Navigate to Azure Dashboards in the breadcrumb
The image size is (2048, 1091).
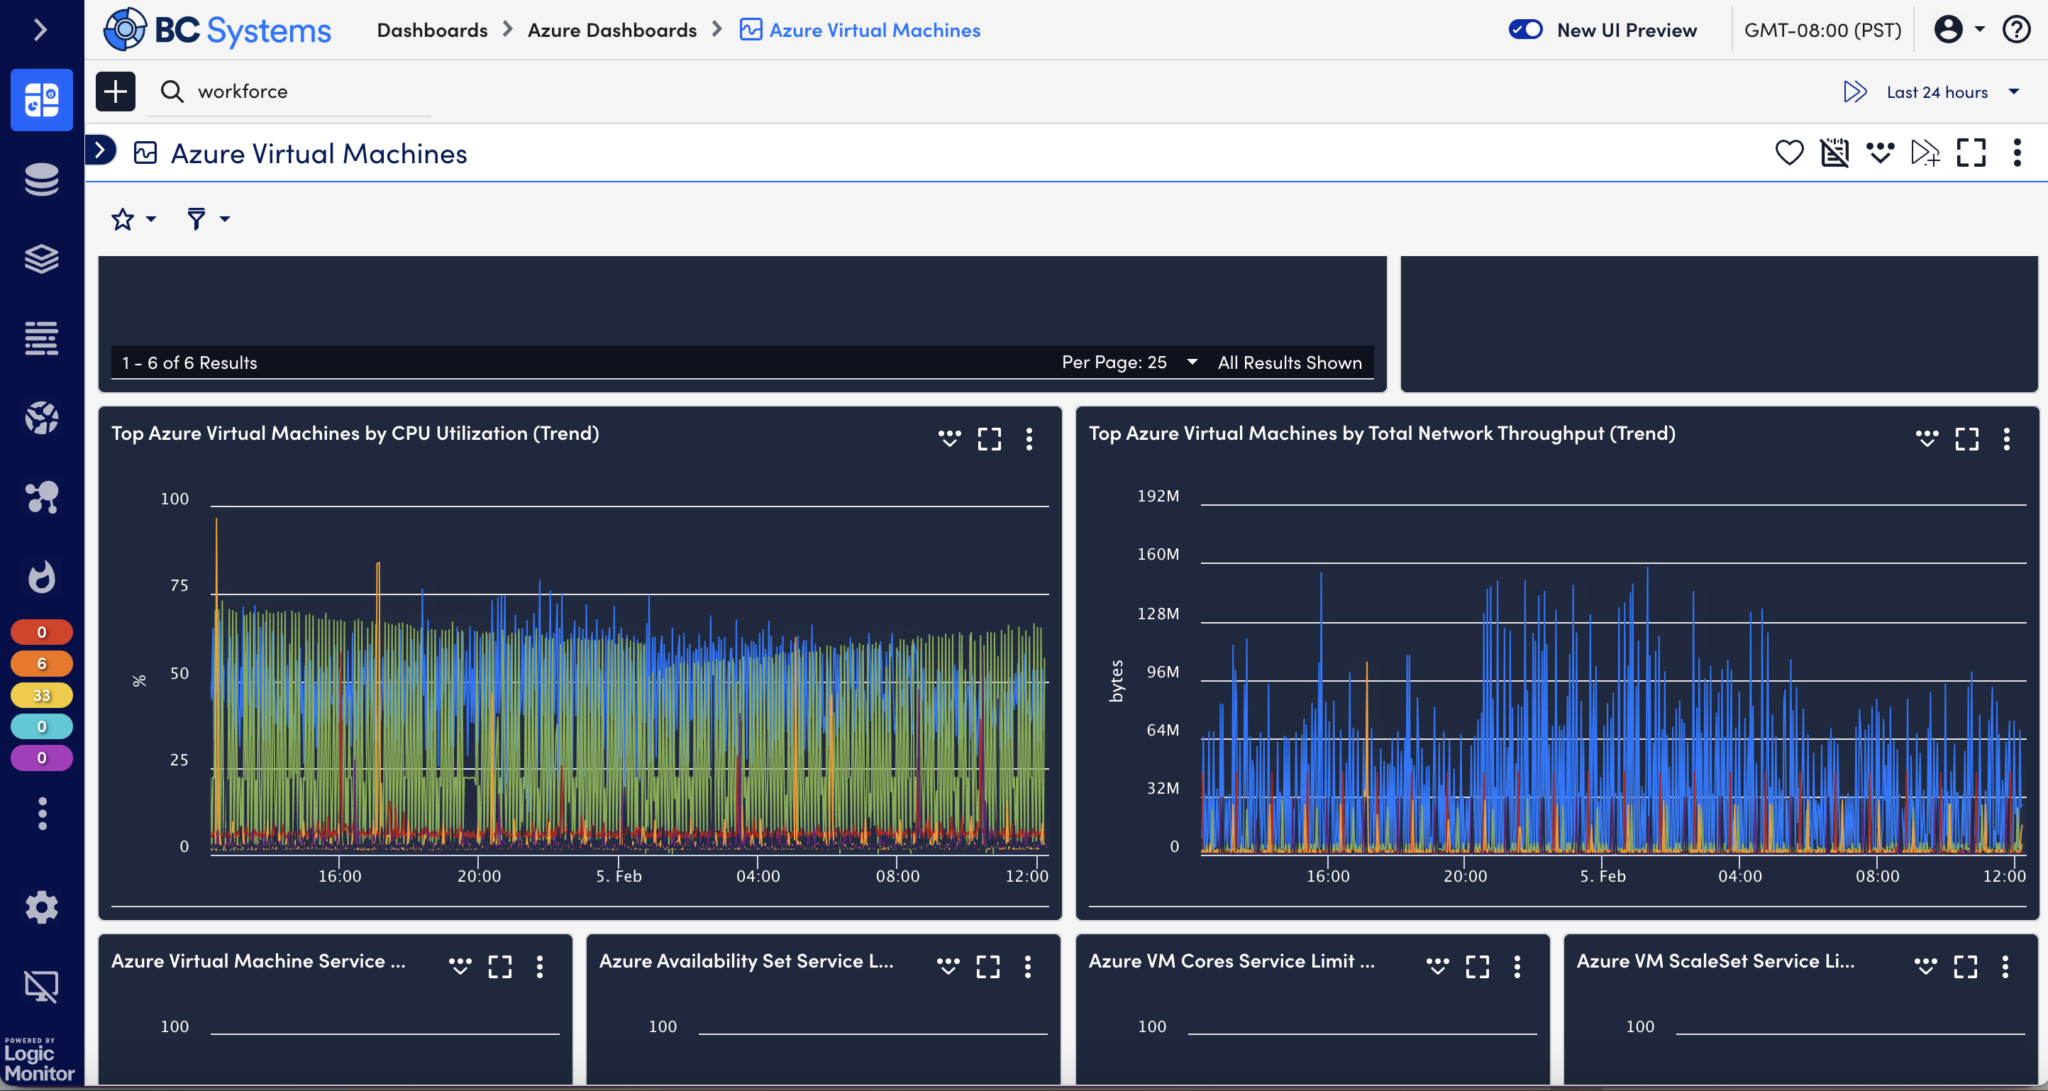tap(613, 29)
